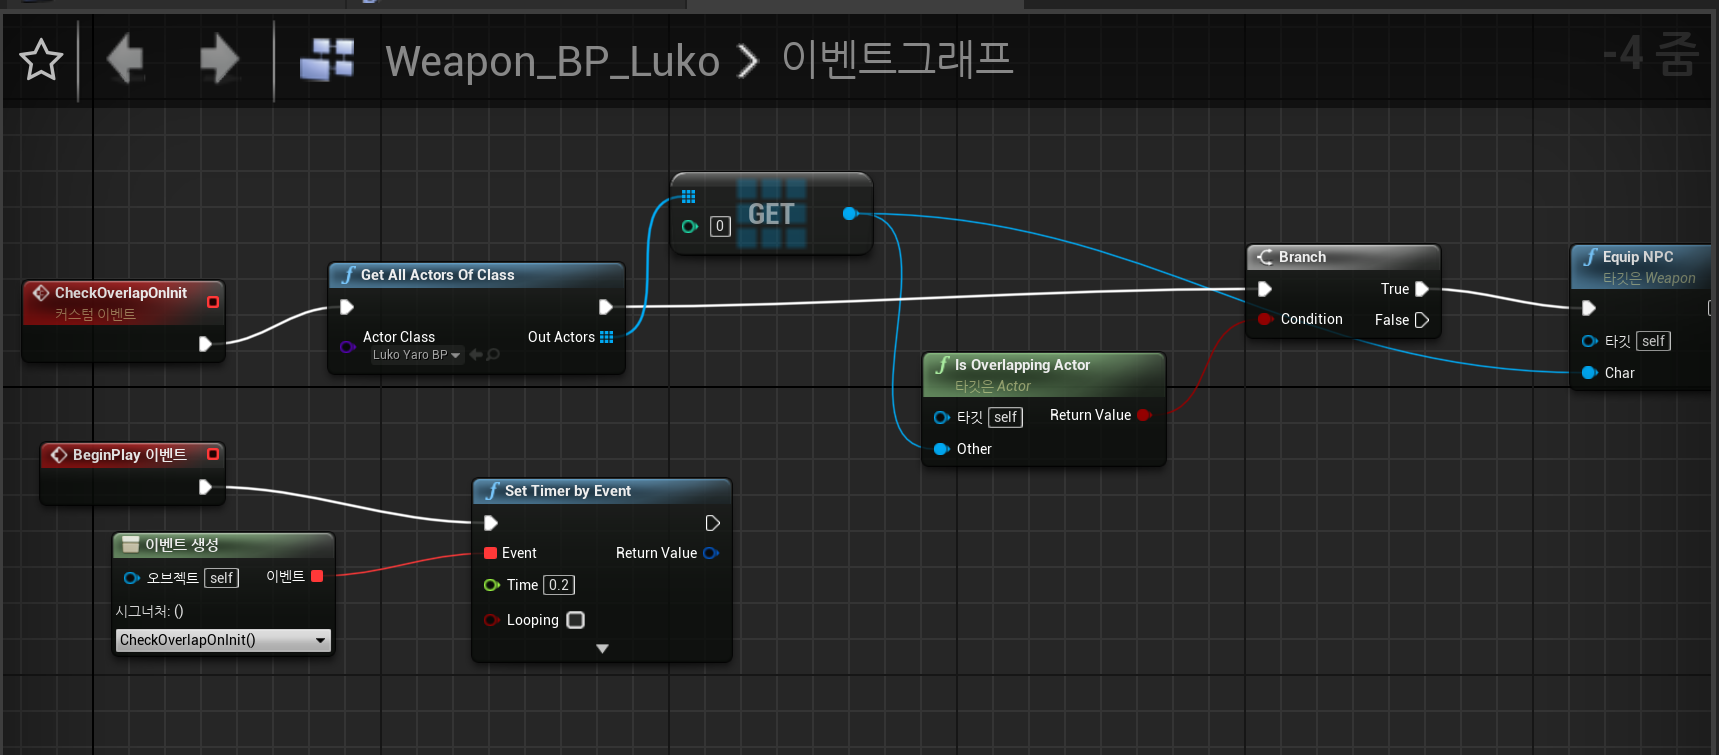Select BeginPlay 이벤트 node title
Image resolution: width=1719 pixels, height=755 pixels.
pos(129,455)
